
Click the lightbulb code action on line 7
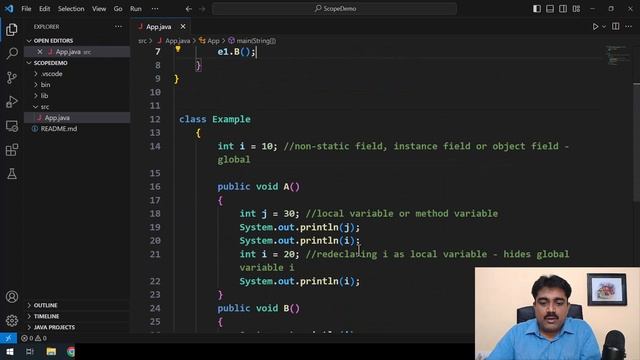click(178, 49)
